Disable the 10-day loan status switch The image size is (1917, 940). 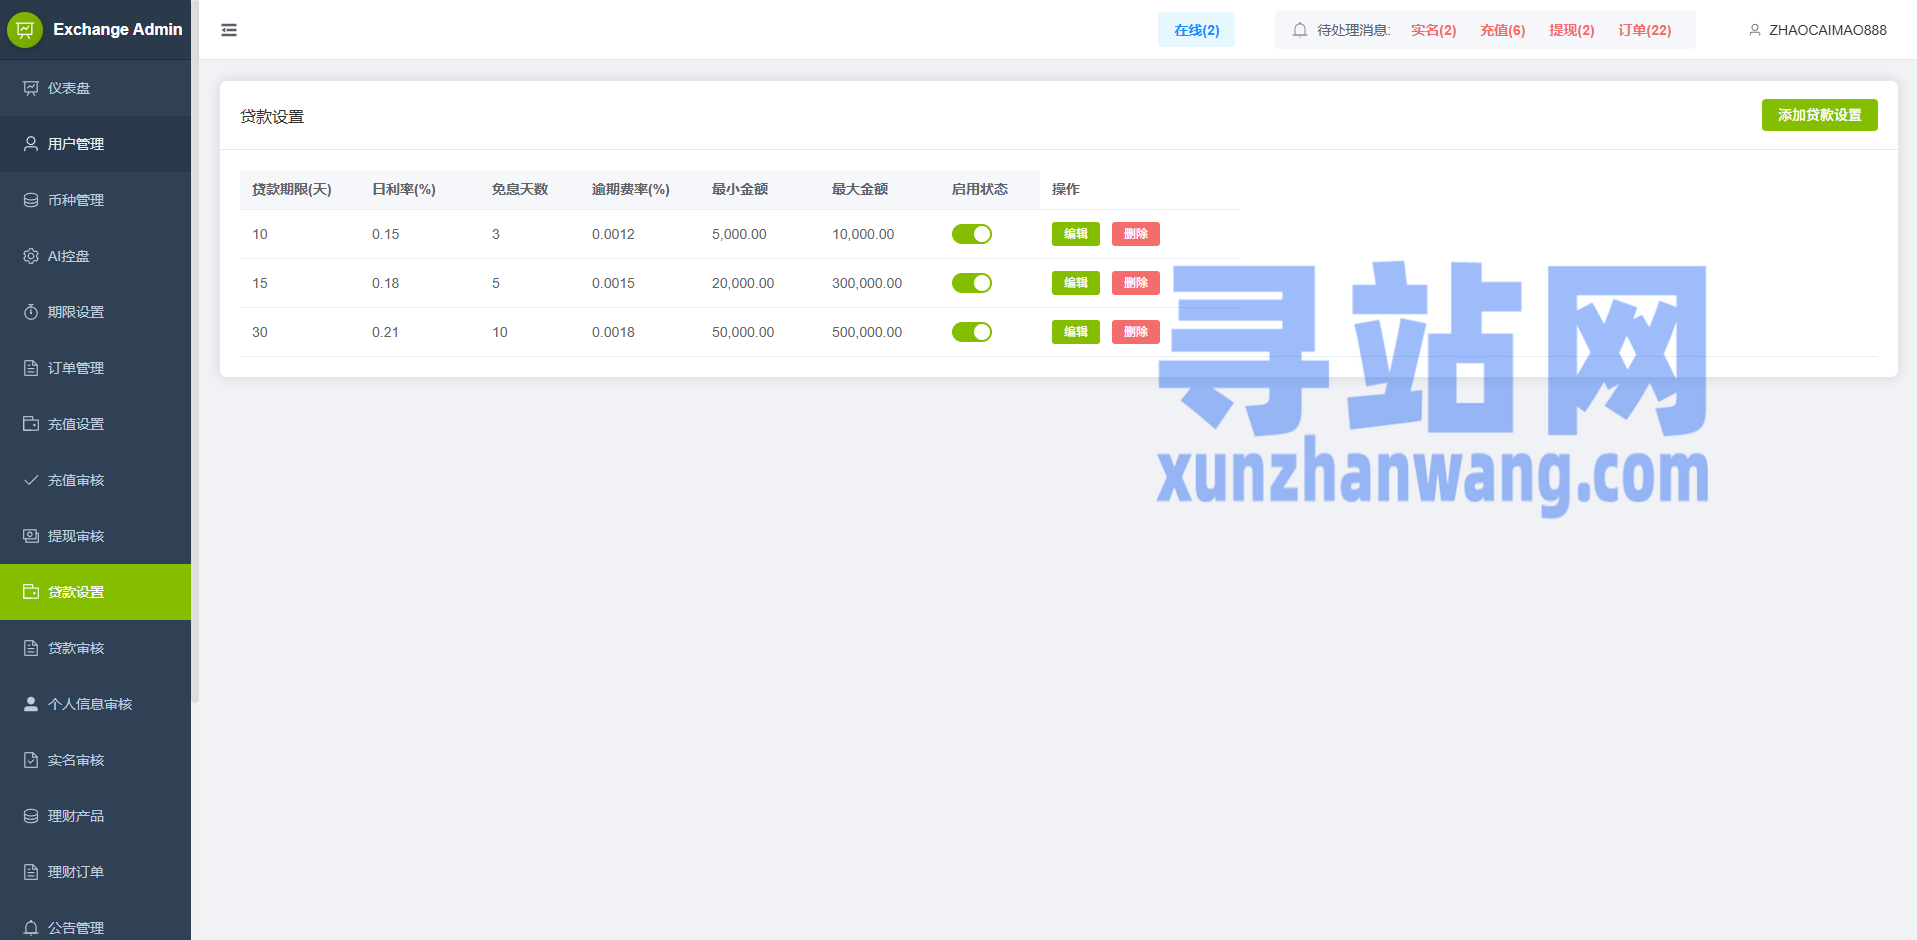(972, 234)
